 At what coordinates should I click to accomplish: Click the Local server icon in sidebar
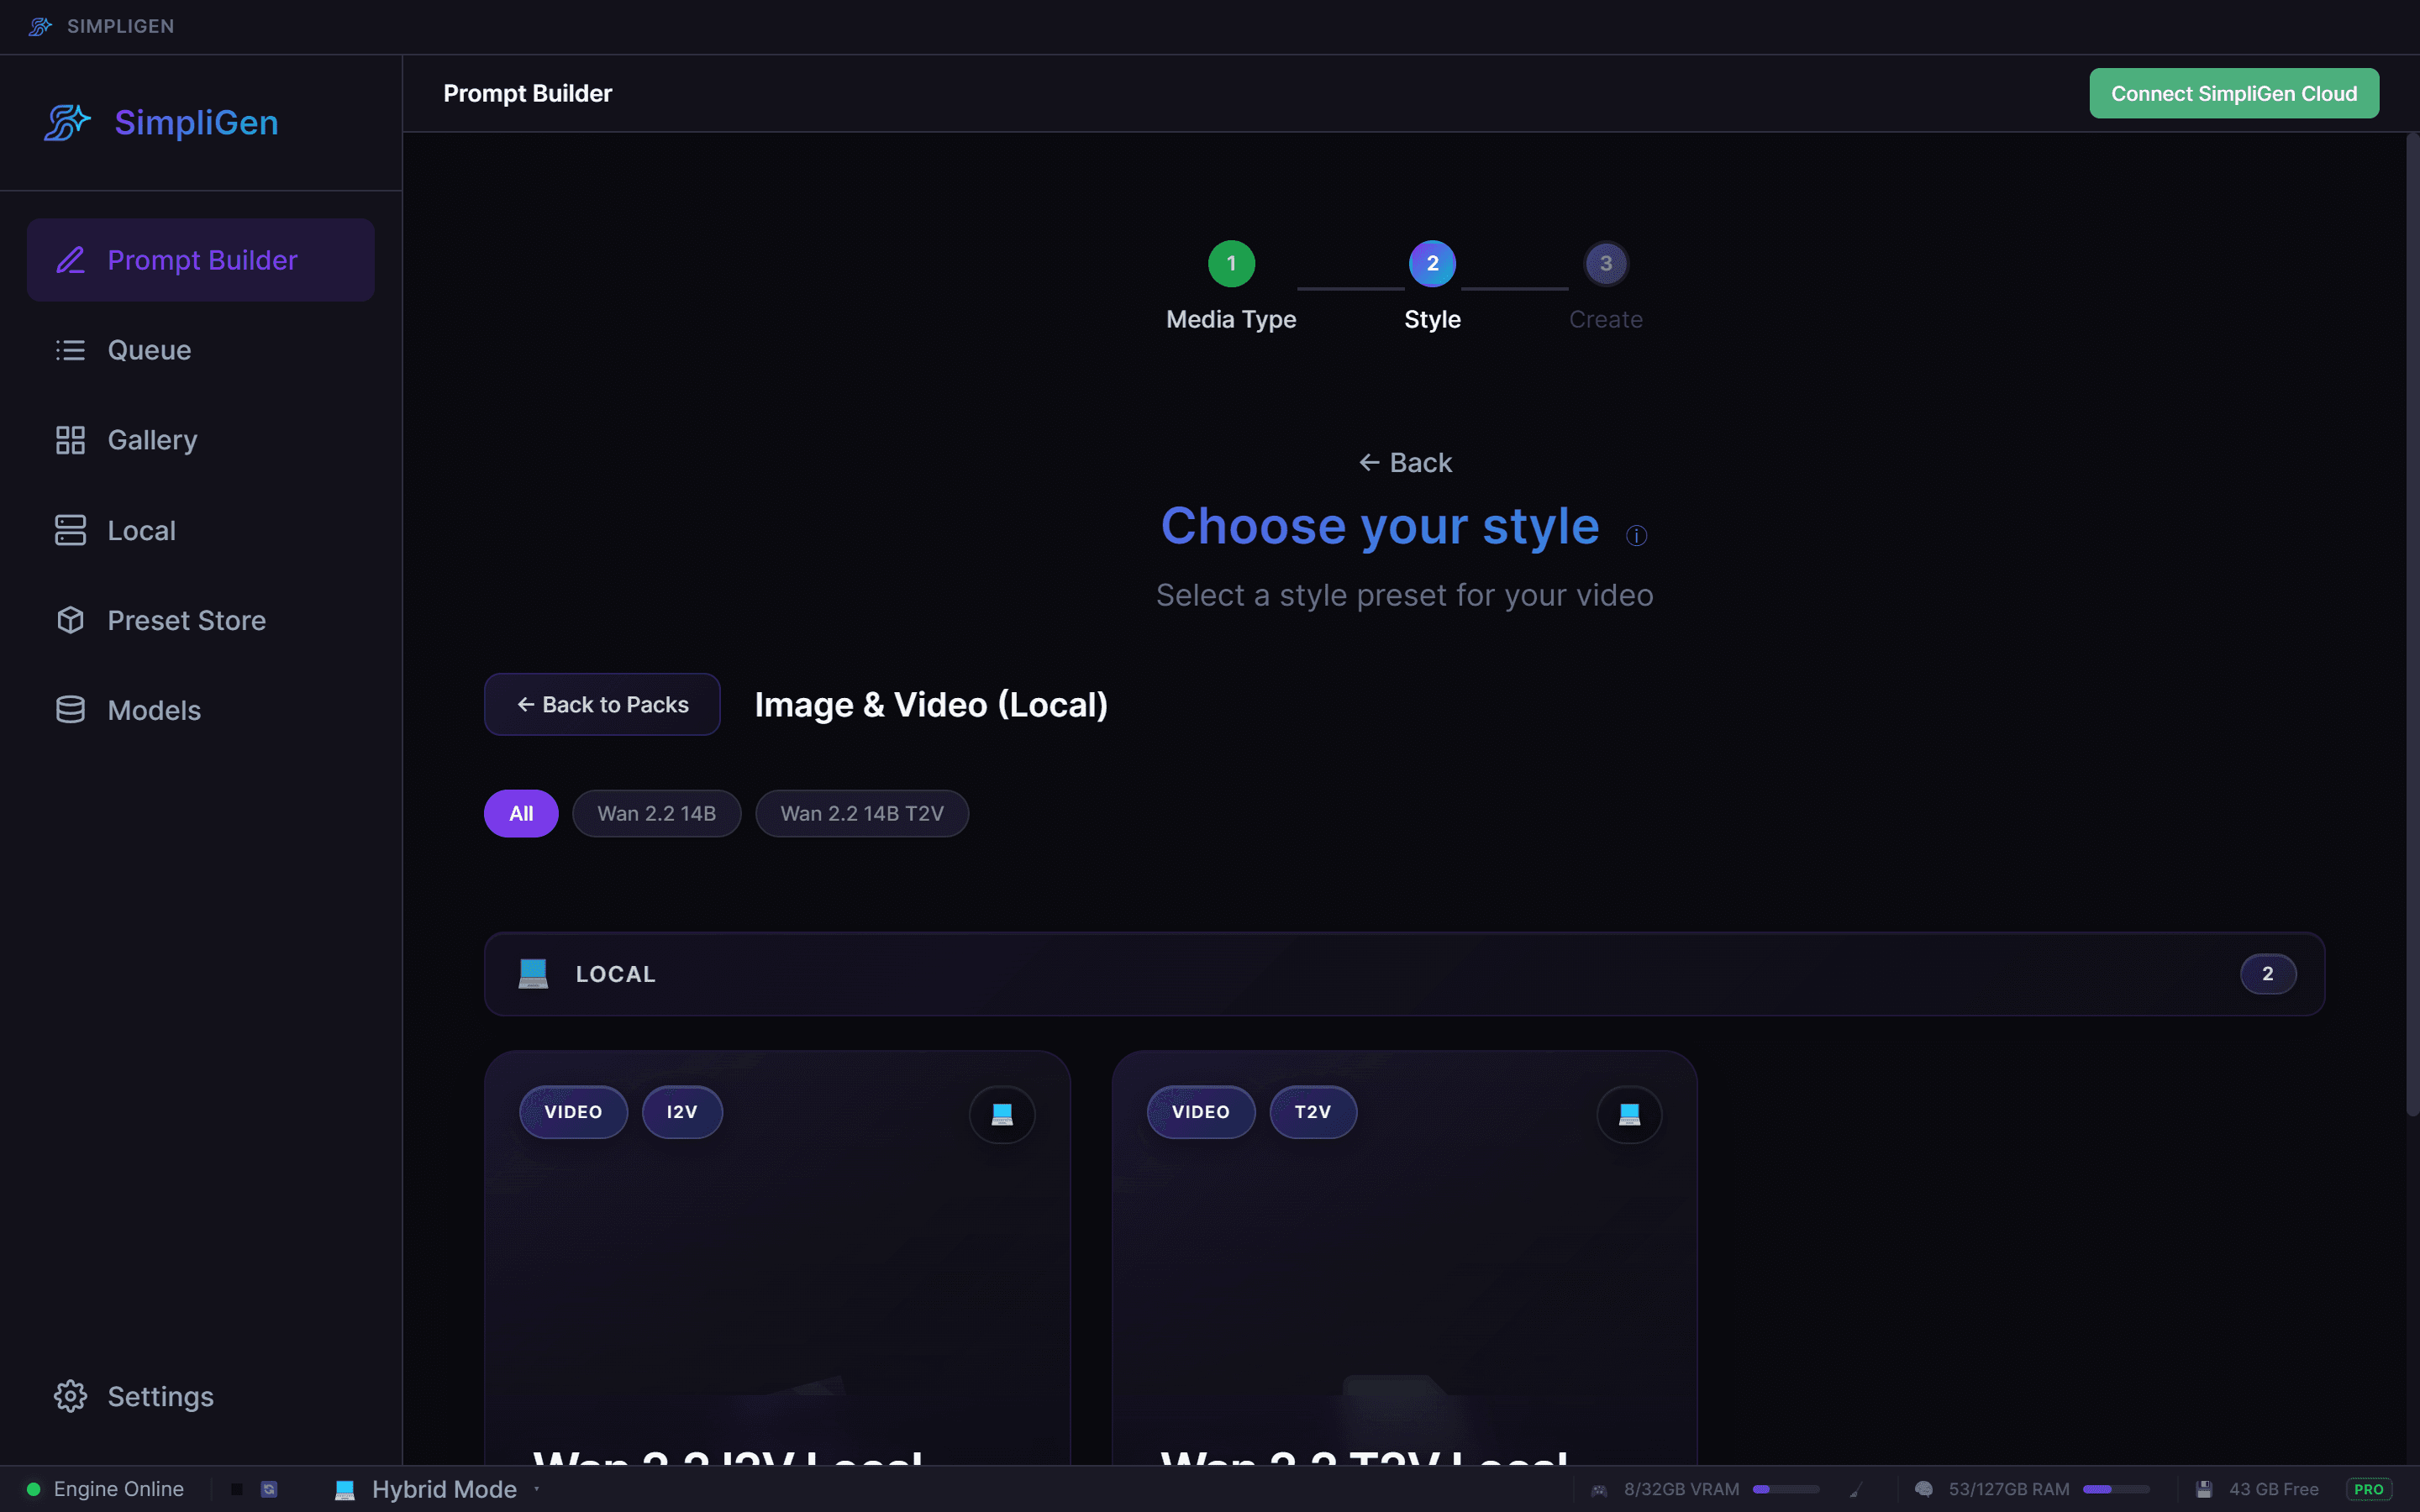70,530
